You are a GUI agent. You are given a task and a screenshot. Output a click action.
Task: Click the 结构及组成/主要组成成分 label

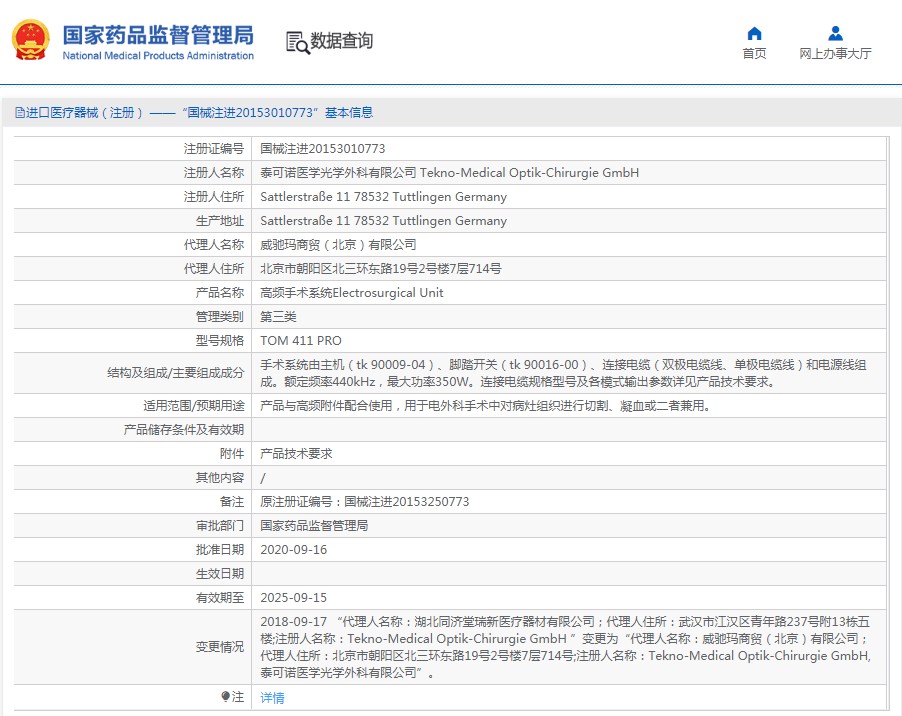[x=175, y=373]
